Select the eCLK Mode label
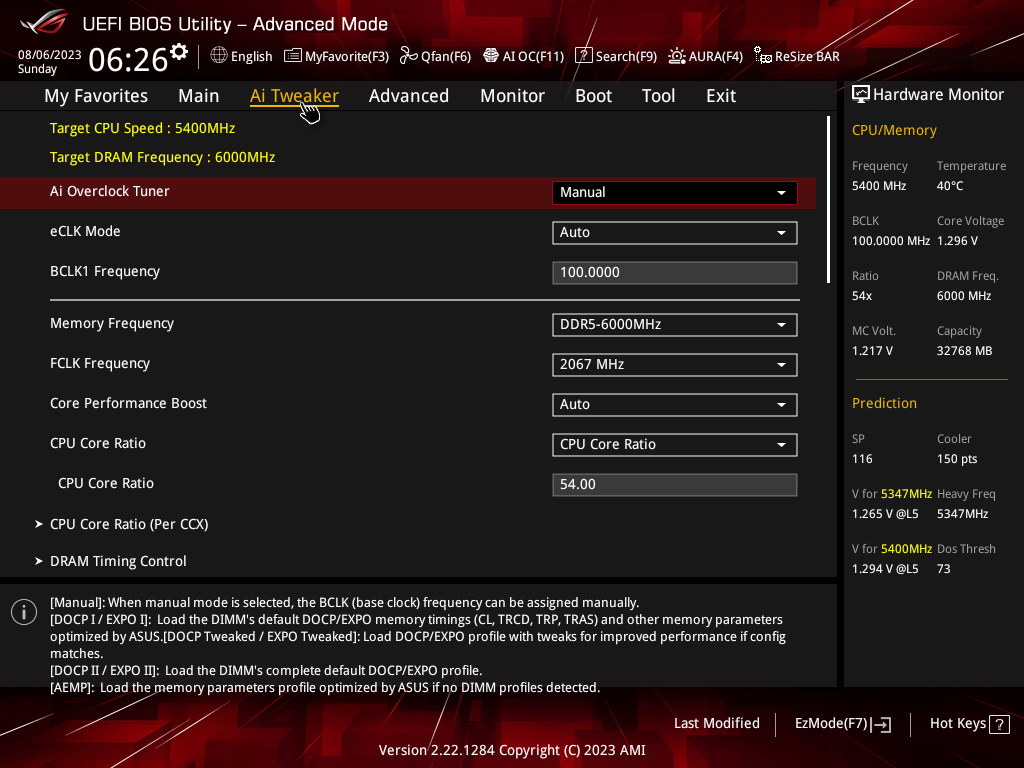Screen dimensions: 1024x768 [85, 231]
